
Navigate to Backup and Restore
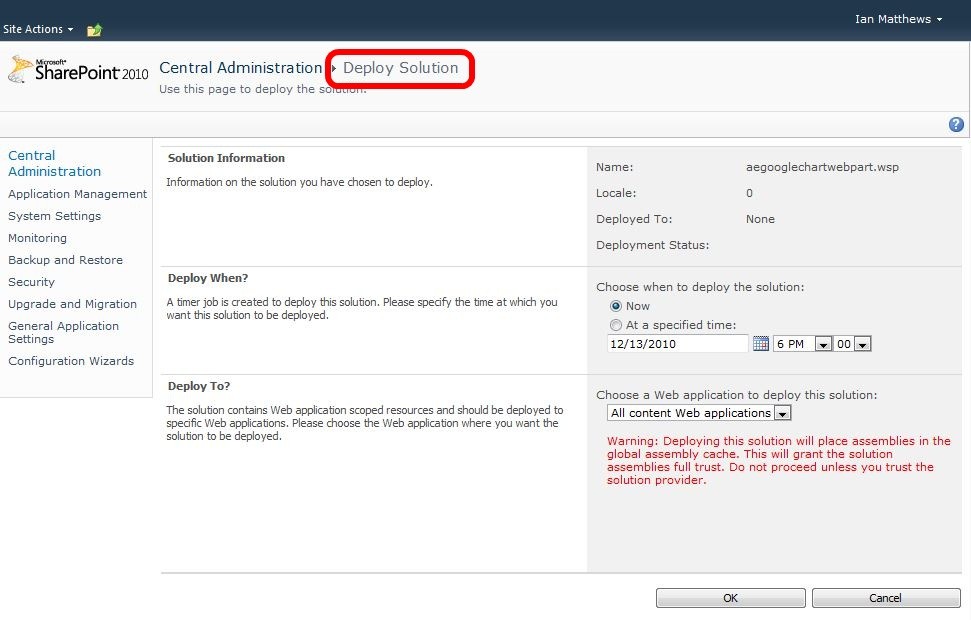click(x=65, y=260)
